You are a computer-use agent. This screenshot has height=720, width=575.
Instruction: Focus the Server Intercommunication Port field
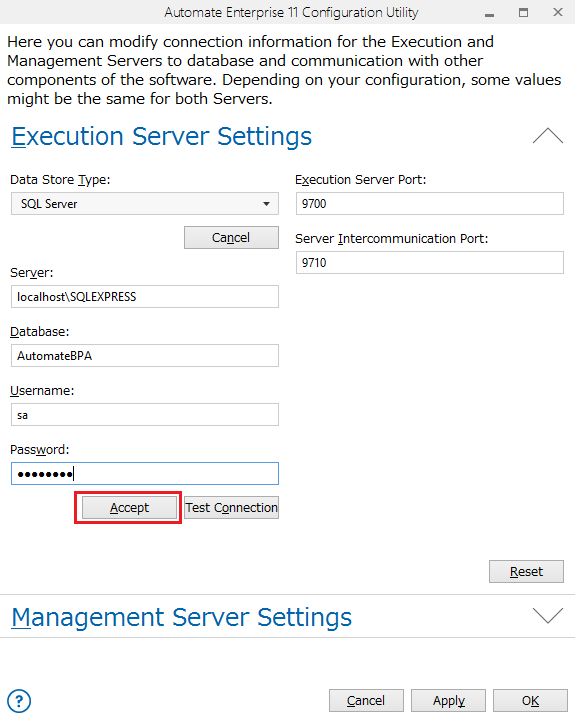(430, 262)
